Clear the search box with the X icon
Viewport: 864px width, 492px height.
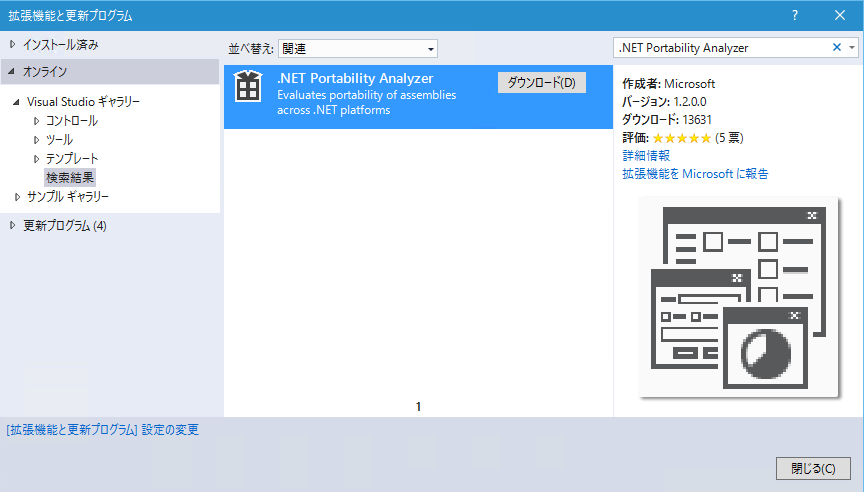tap(836, 48)
